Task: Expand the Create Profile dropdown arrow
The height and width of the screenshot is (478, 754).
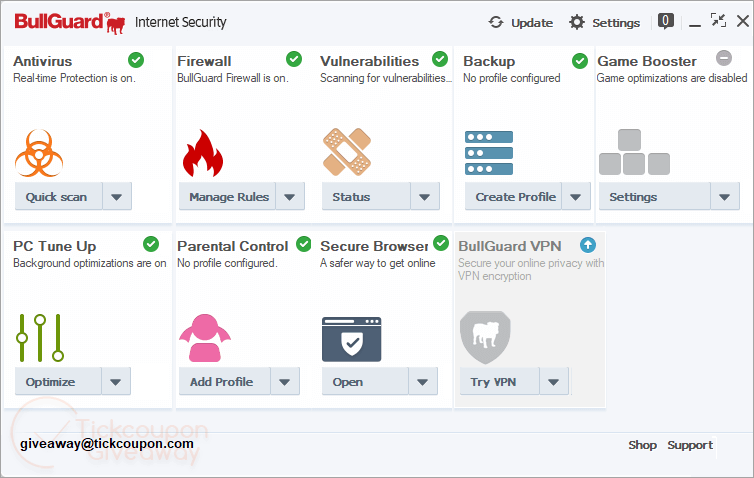Action: click(x=576, y=197)
